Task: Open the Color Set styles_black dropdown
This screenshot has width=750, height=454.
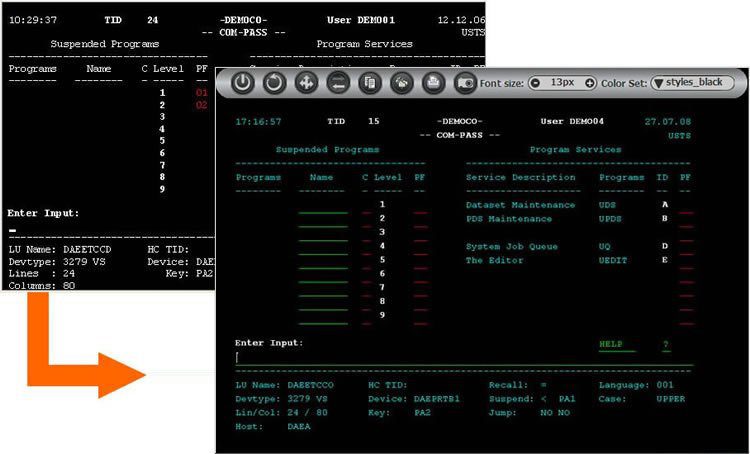Action: (693, 83)
